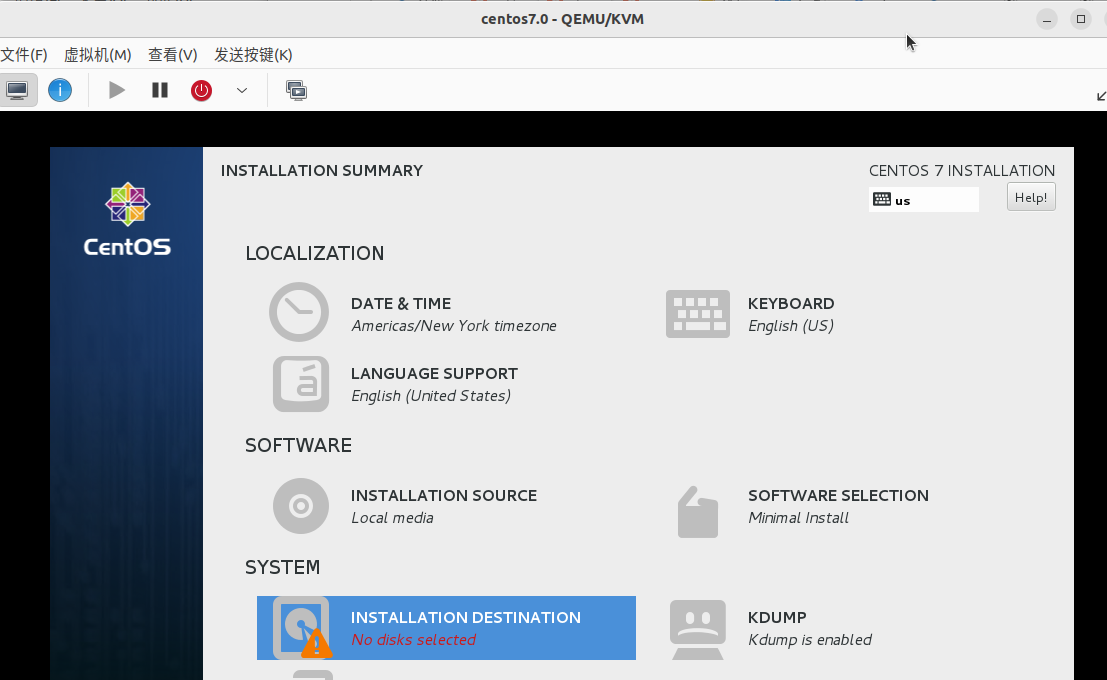
Task: Click the red shutdown power icon
Action: coord(202,90)
